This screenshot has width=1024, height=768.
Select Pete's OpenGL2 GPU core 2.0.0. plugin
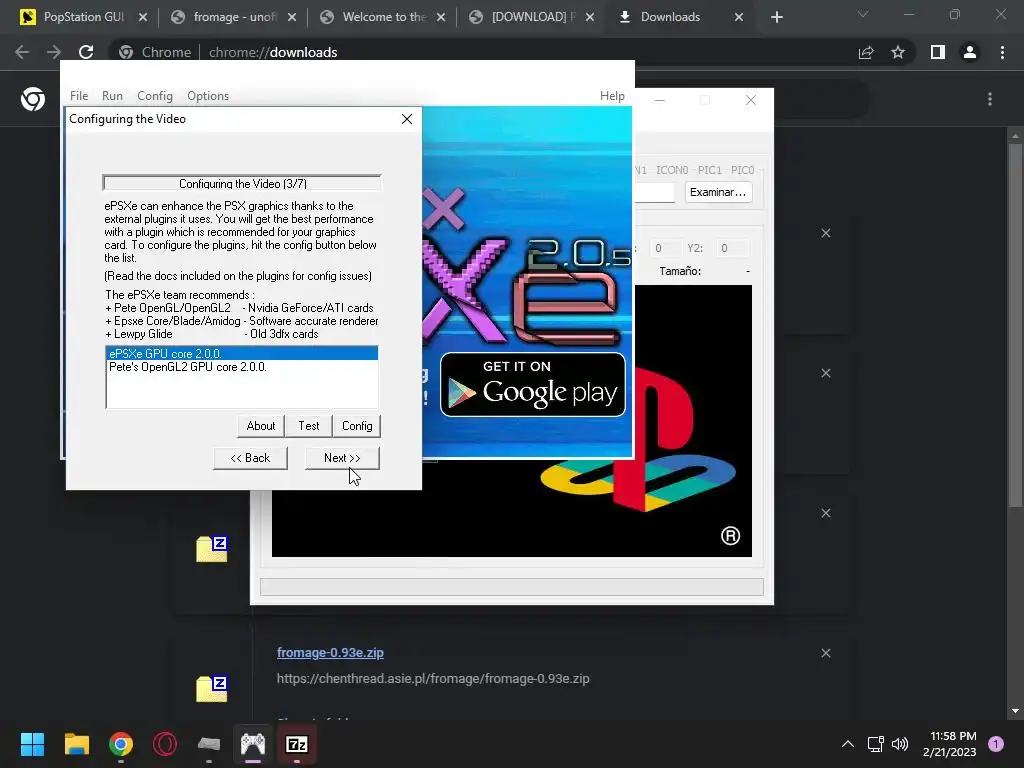pyautogui.click(x=242, y=367)
